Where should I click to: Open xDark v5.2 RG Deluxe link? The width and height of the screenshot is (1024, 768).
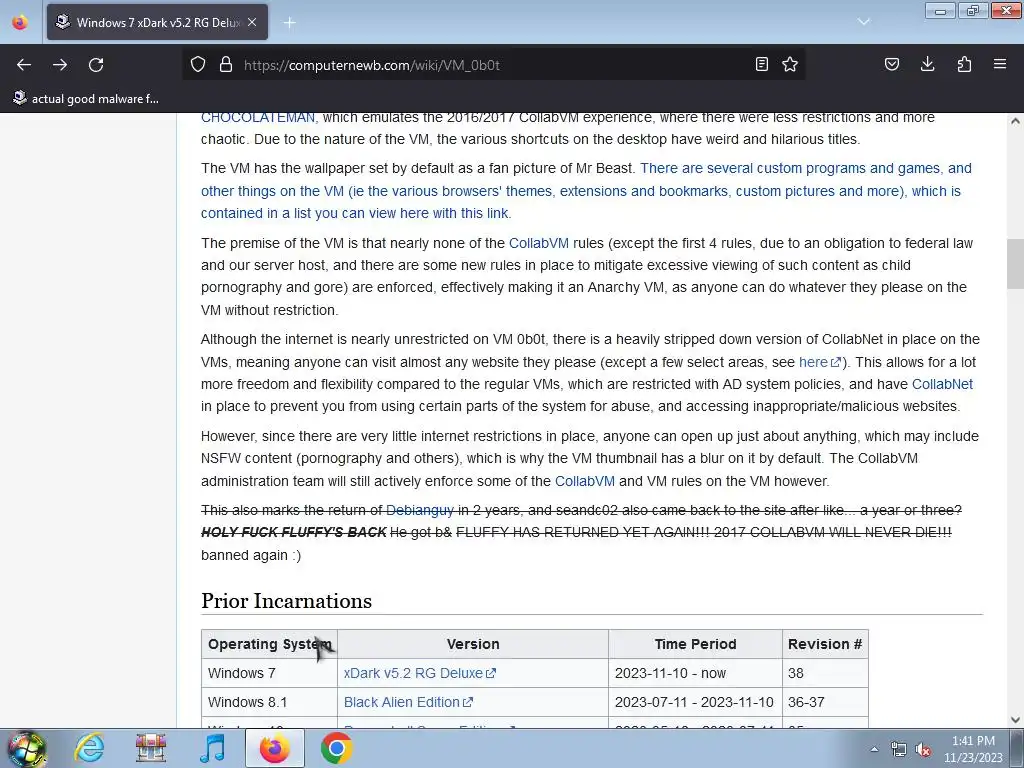click(420, 673)
